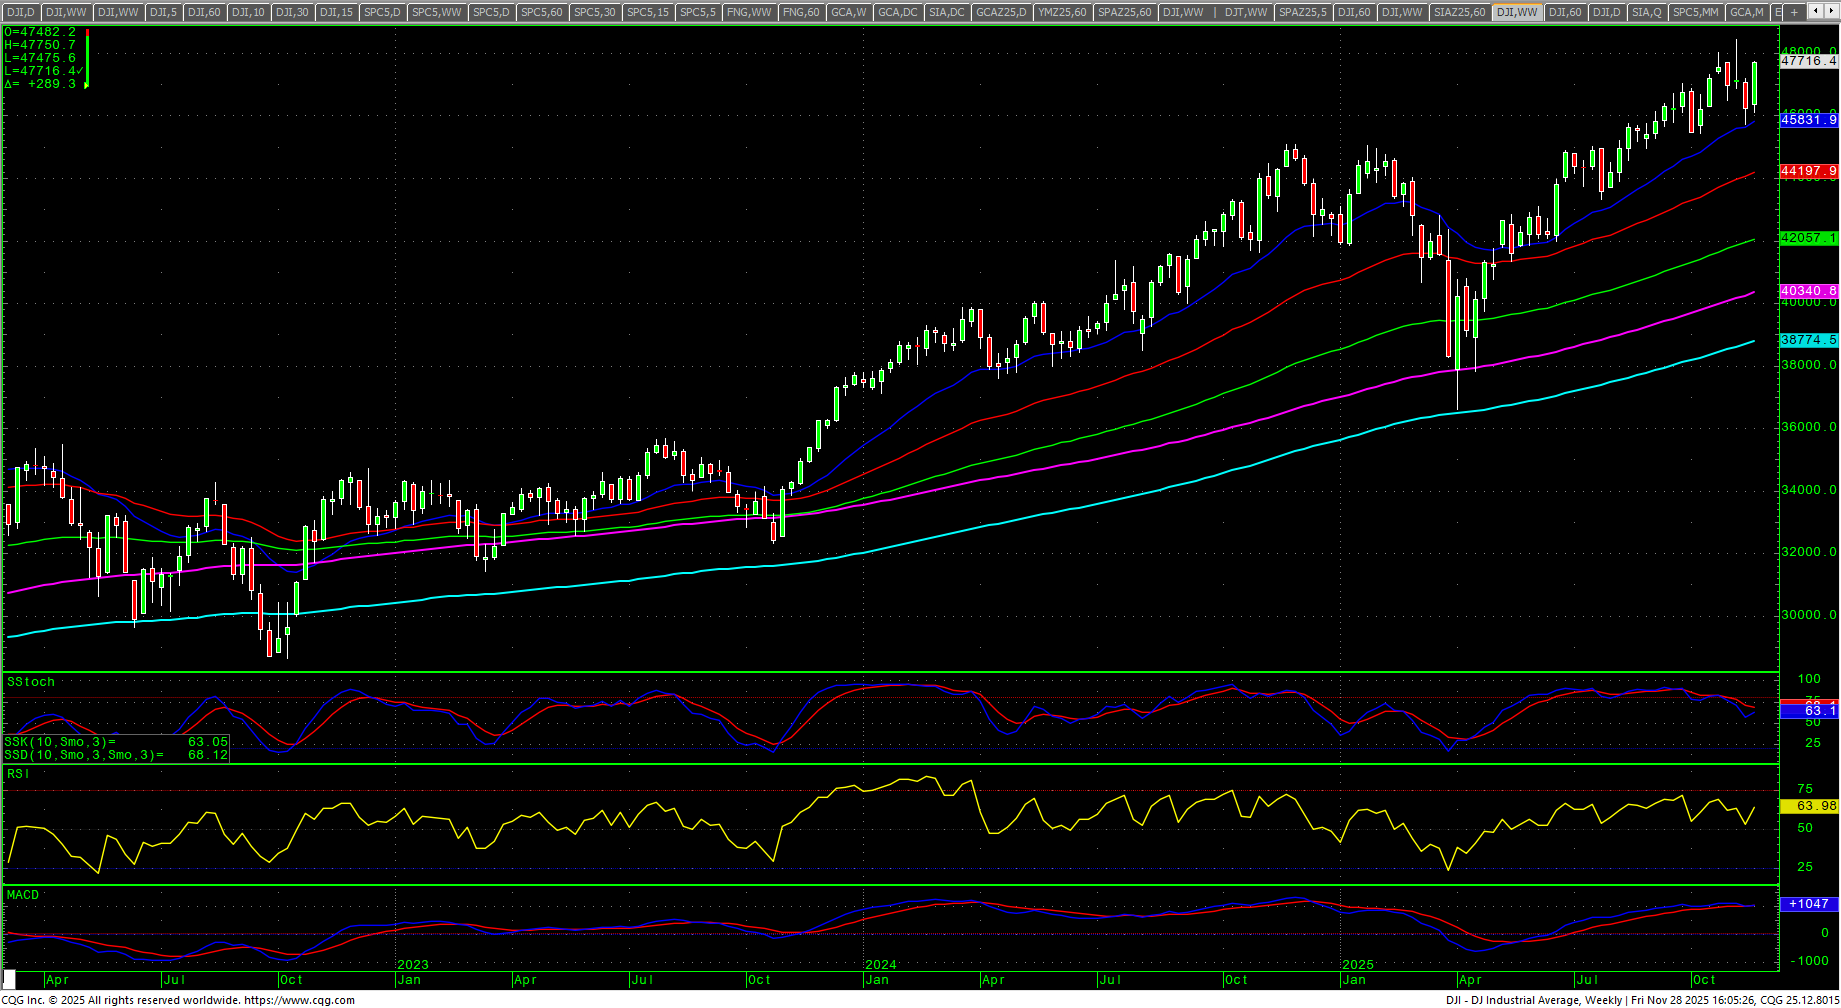Select the YMZ25,60 tab
The height and width of the screenshot is (1008, 1841).
tap(1061, 12)
